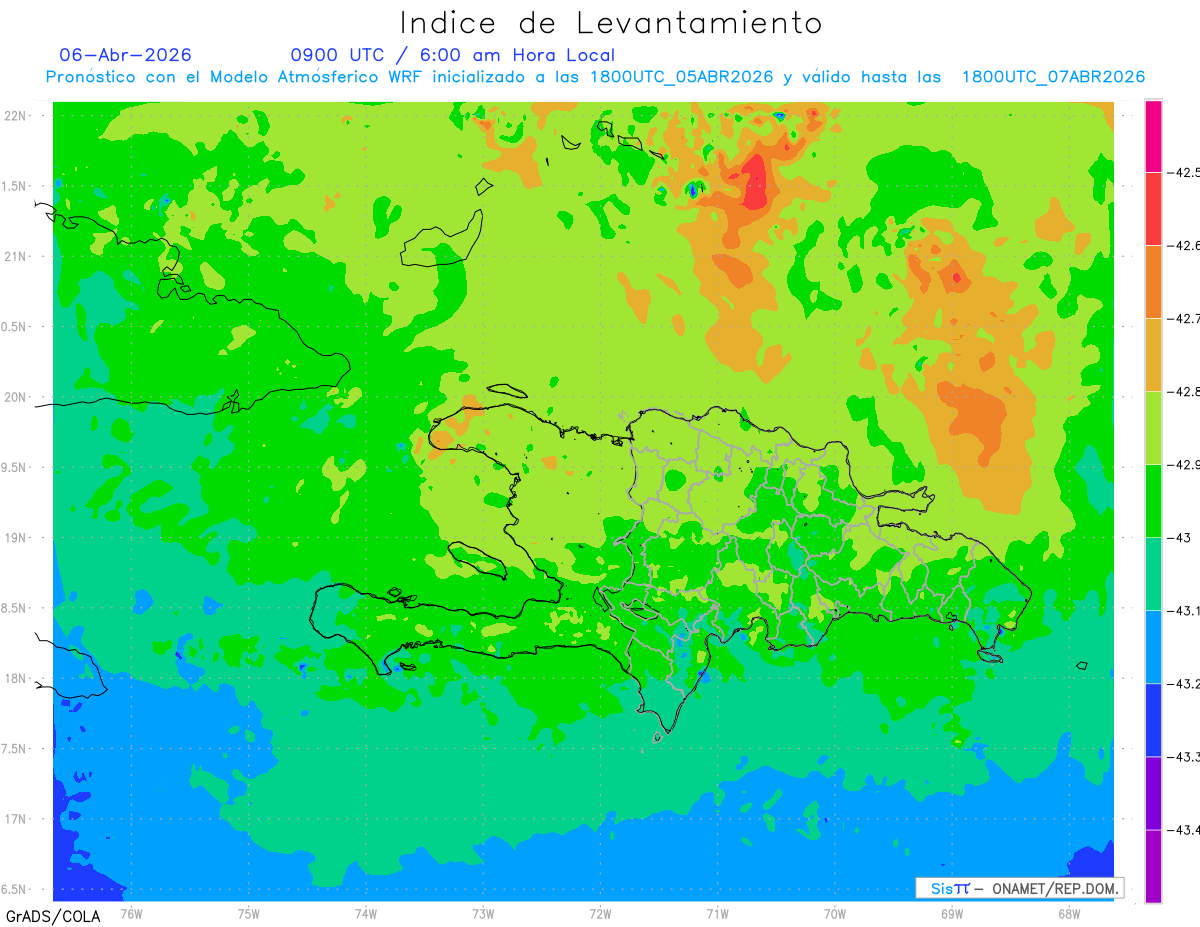Click the 68W longitude axis label
This screenshot has height=927, width=1200.
tap(1069, 914)
